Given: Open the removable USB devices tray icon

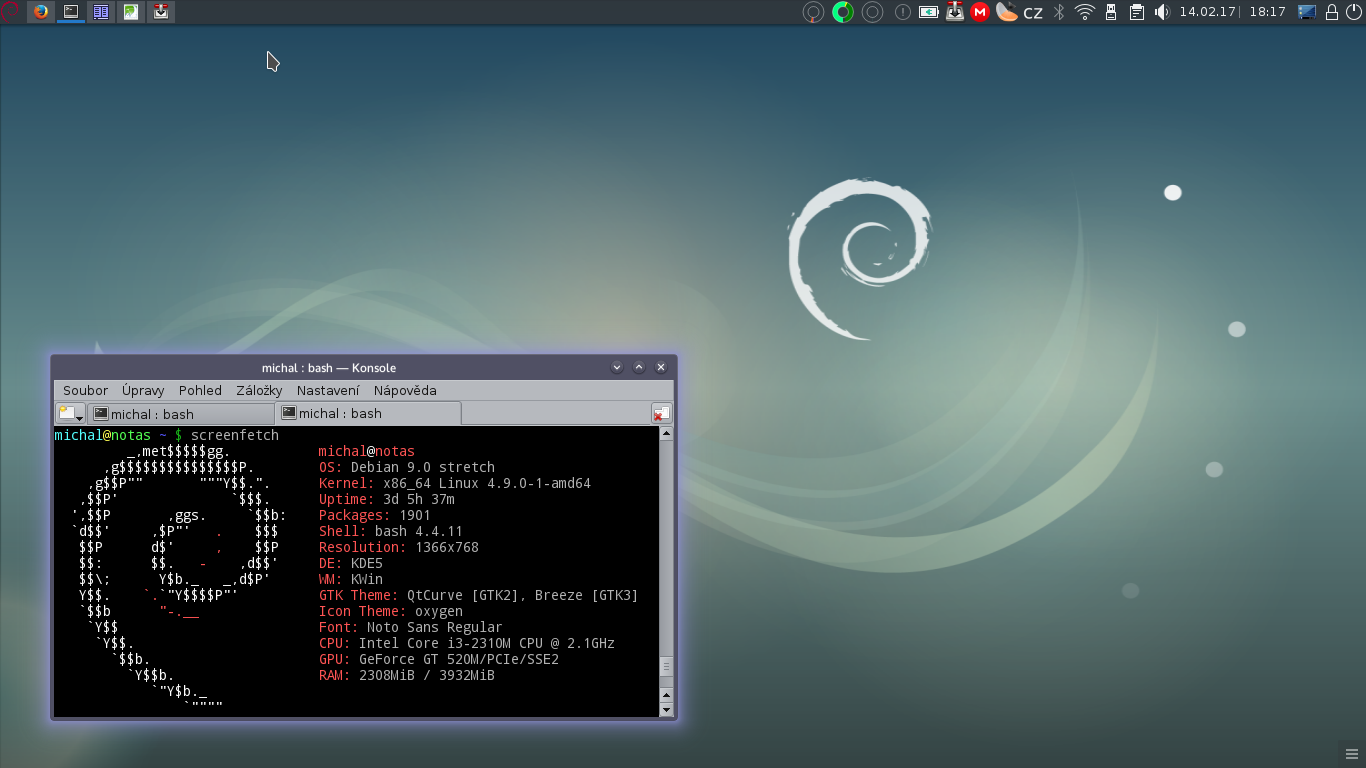Looking at the screenshot, I should [x=1111, y=12].
